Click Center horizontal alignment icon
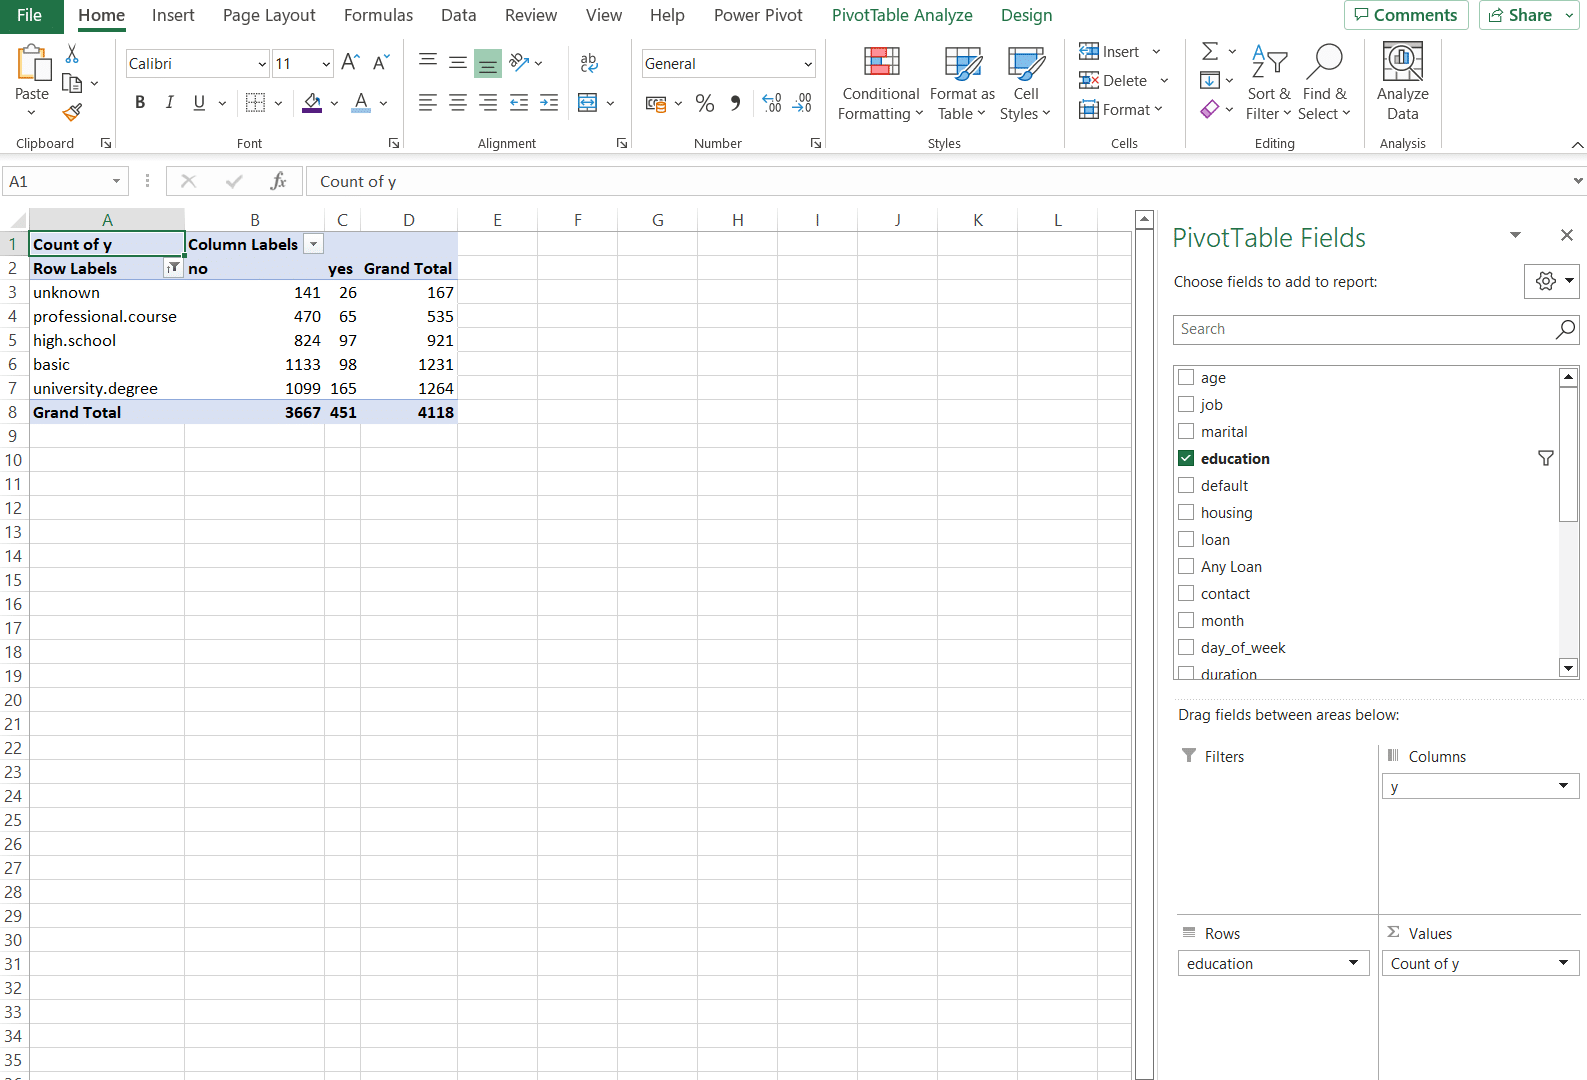Image resolution: width=1587 pixels, height=1080 pixels. tap(458, 102)
